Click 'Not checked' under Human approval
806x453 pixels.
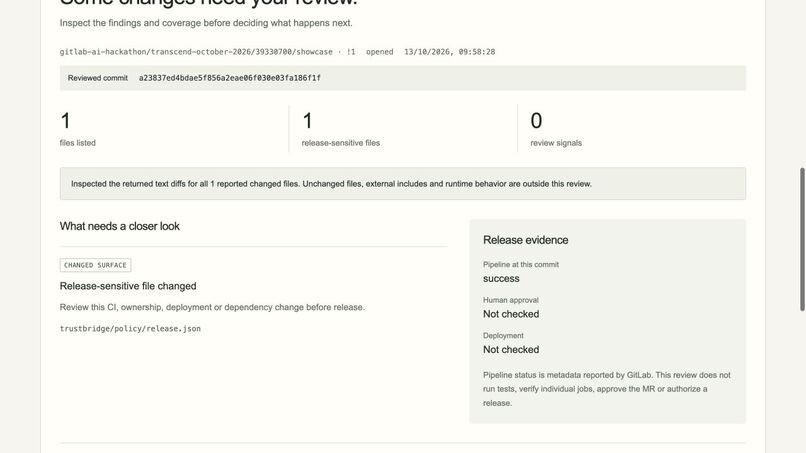click(511, 314)
